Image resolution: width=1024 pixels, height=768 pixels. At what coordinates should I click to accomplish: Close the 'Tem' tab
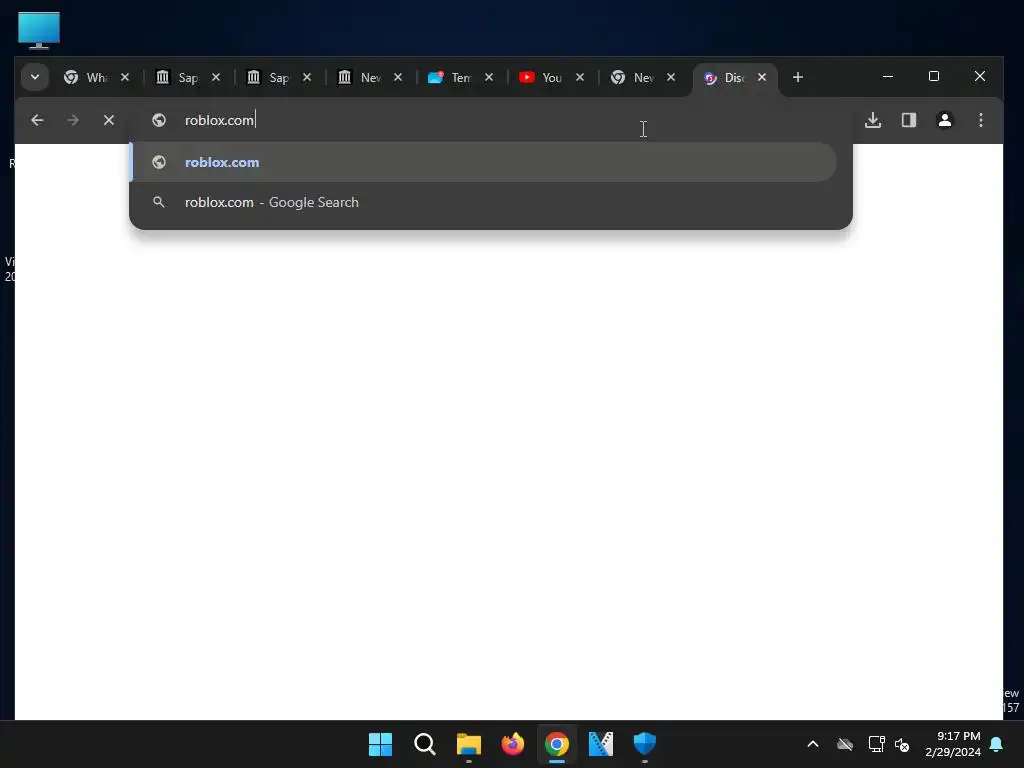489,77
